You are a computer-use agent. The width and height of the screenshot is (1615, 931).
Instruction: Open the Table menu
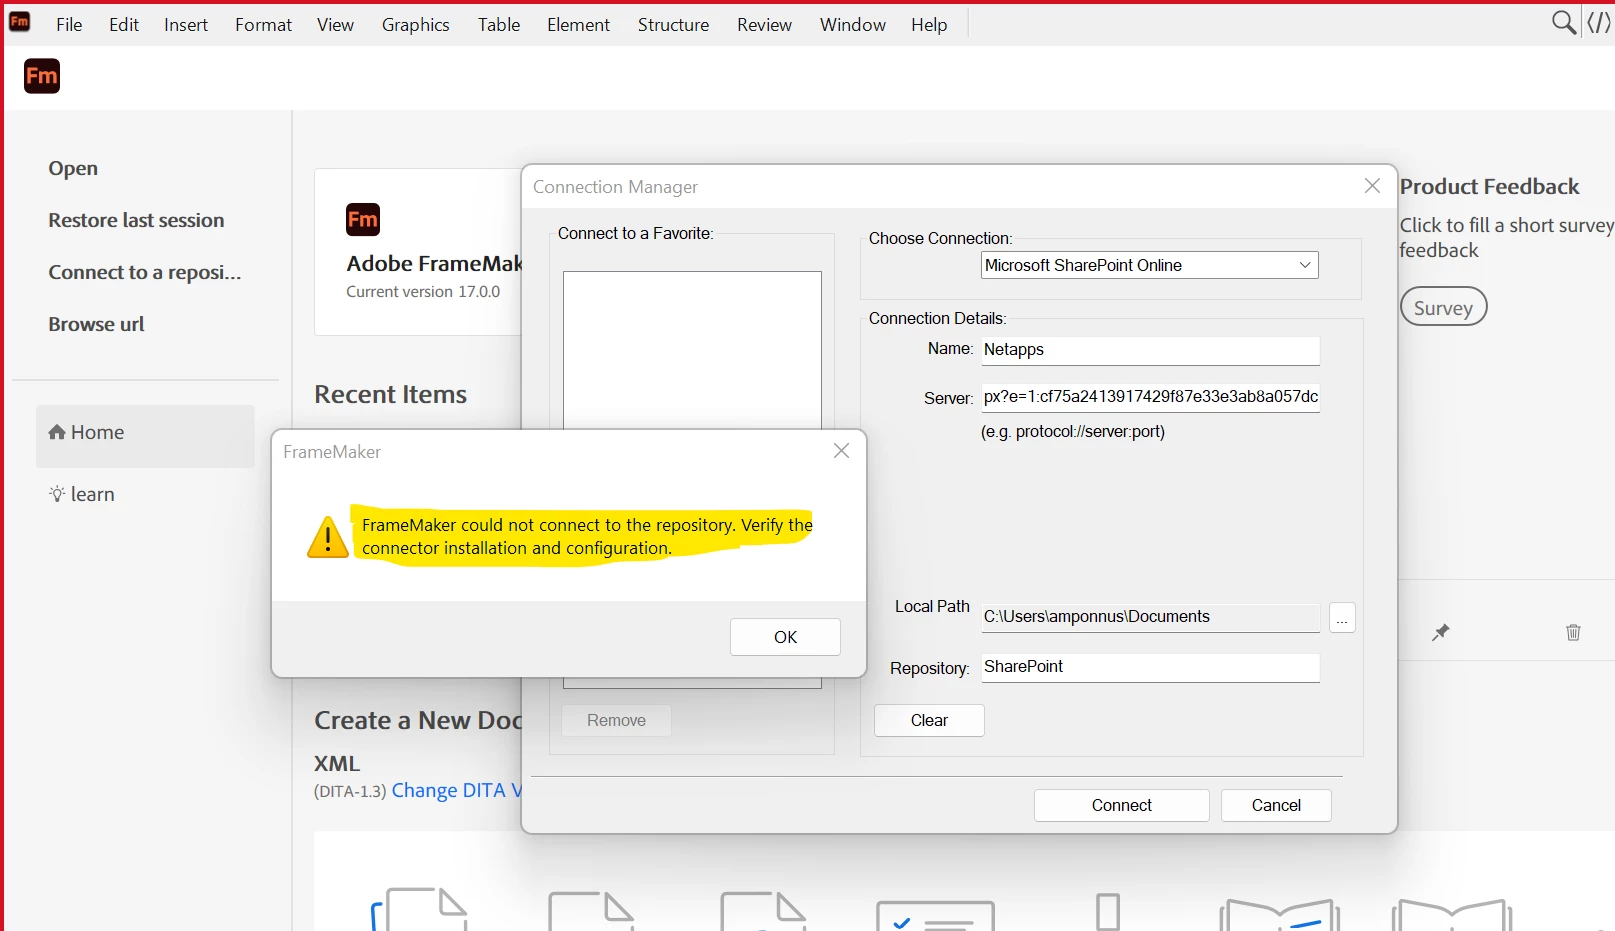coord(499,25)
